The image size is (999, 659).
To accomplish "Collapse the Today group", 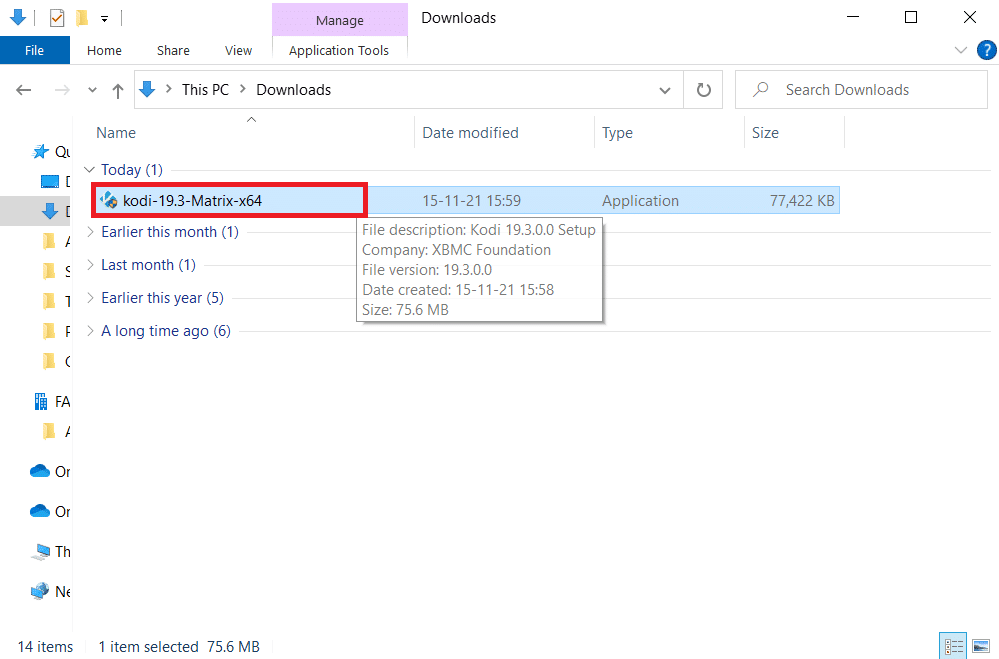I will pyautogui.click(x=90, y=170).
